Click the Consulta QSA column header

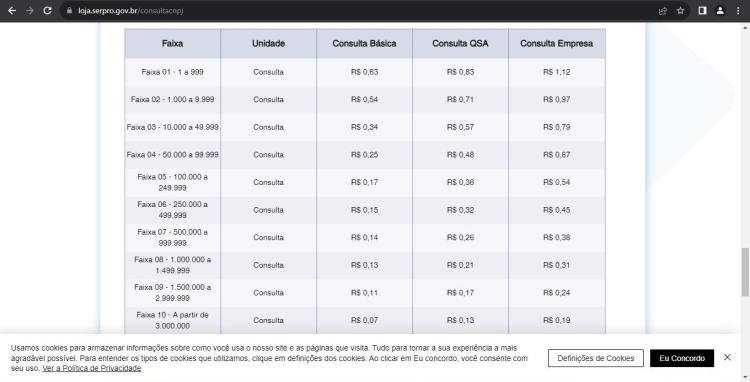pyautogui.click(x=460, y=44)
